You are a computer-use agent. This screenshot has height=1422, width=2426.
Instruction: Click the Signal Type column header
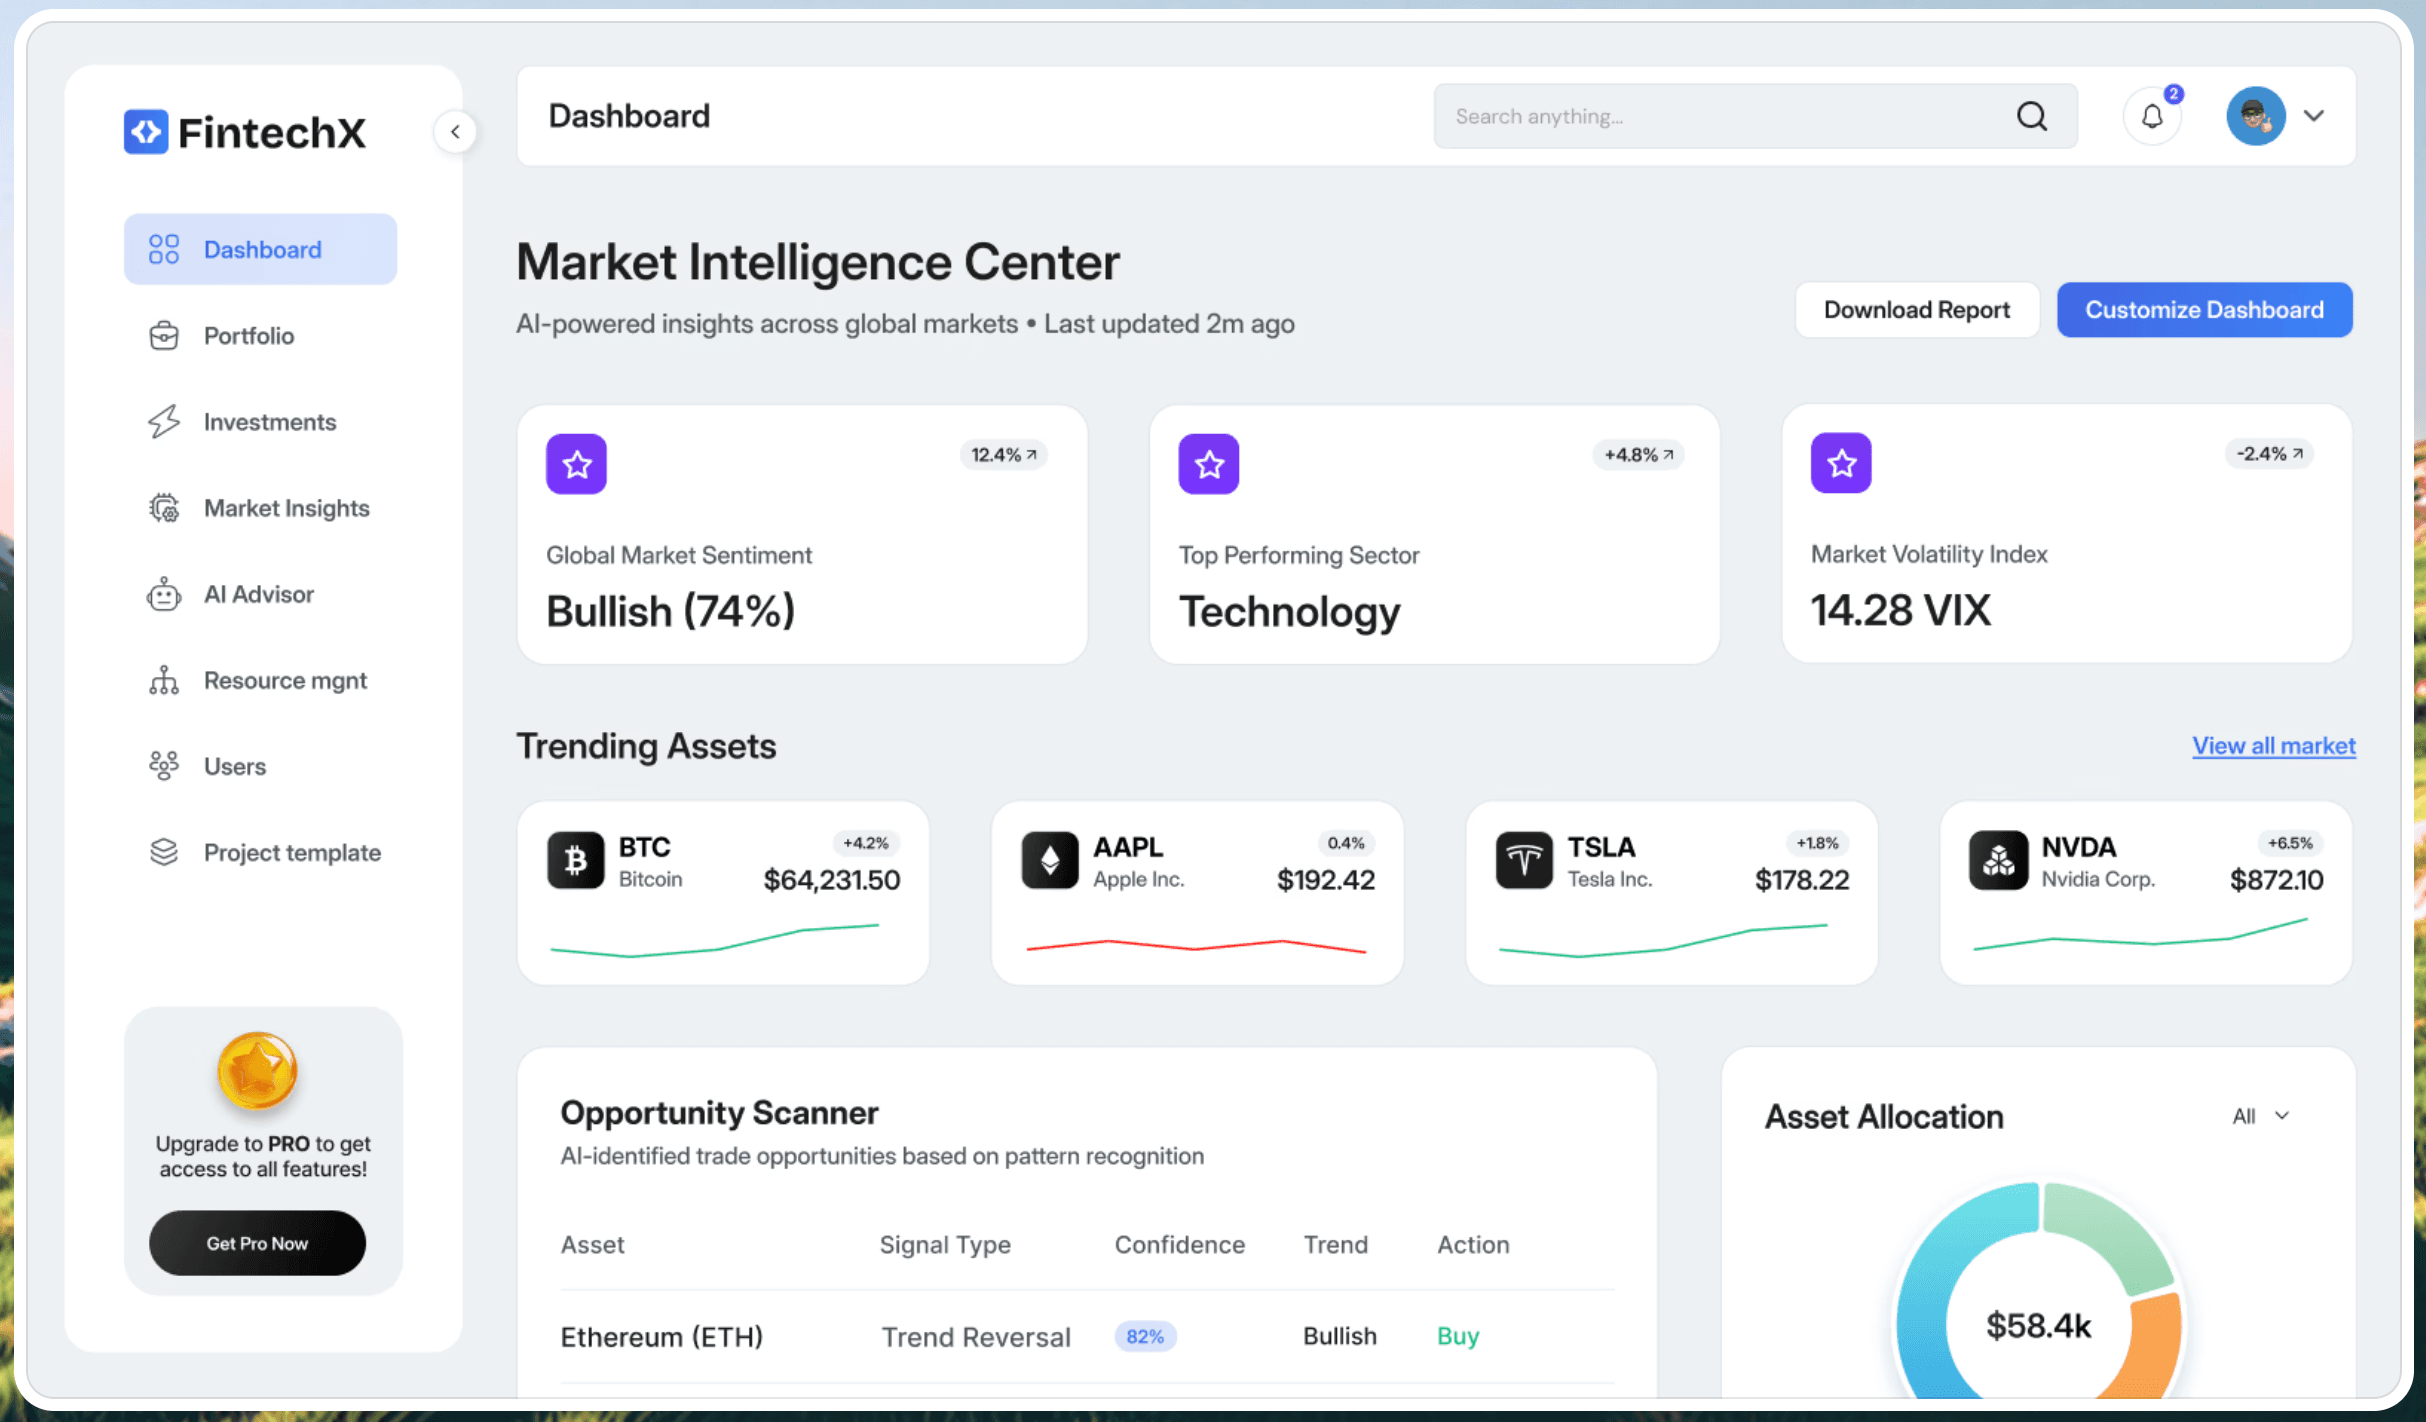(945, 1245)
